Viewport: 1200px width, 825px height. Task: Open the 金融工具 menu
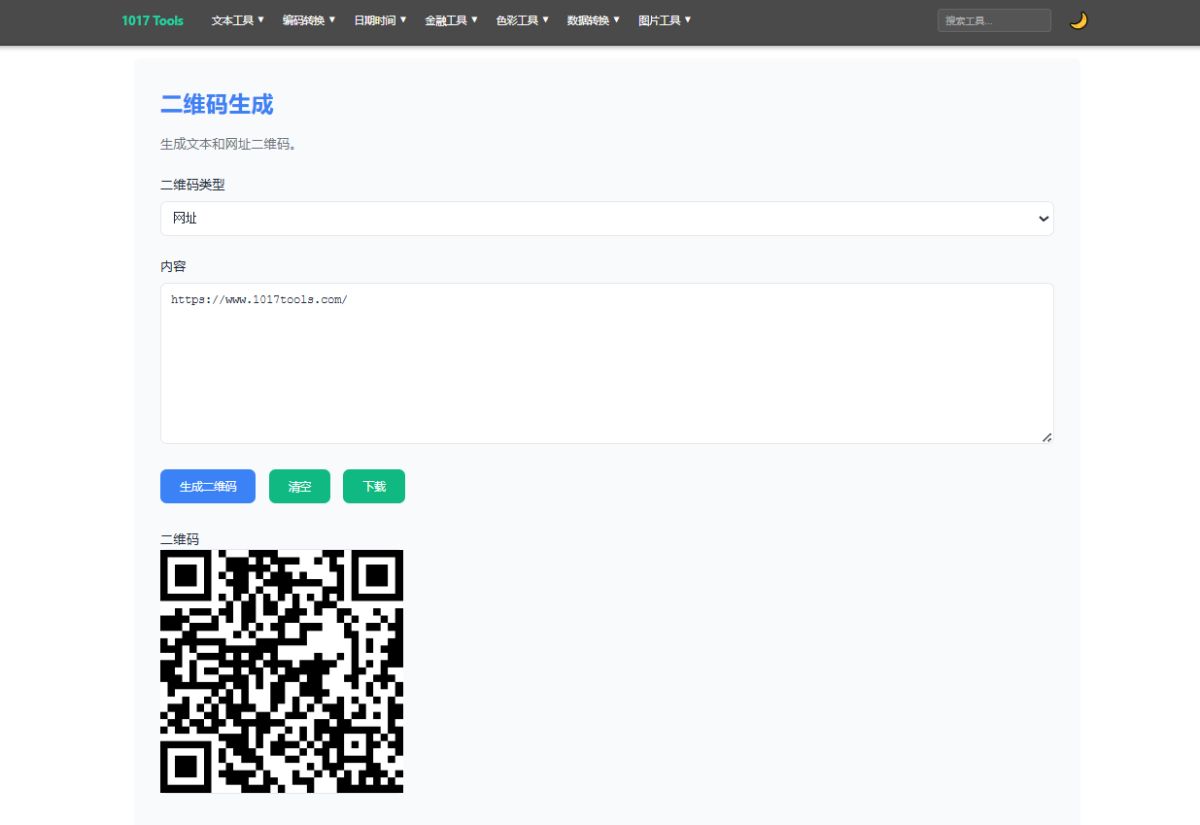(449, 20)
